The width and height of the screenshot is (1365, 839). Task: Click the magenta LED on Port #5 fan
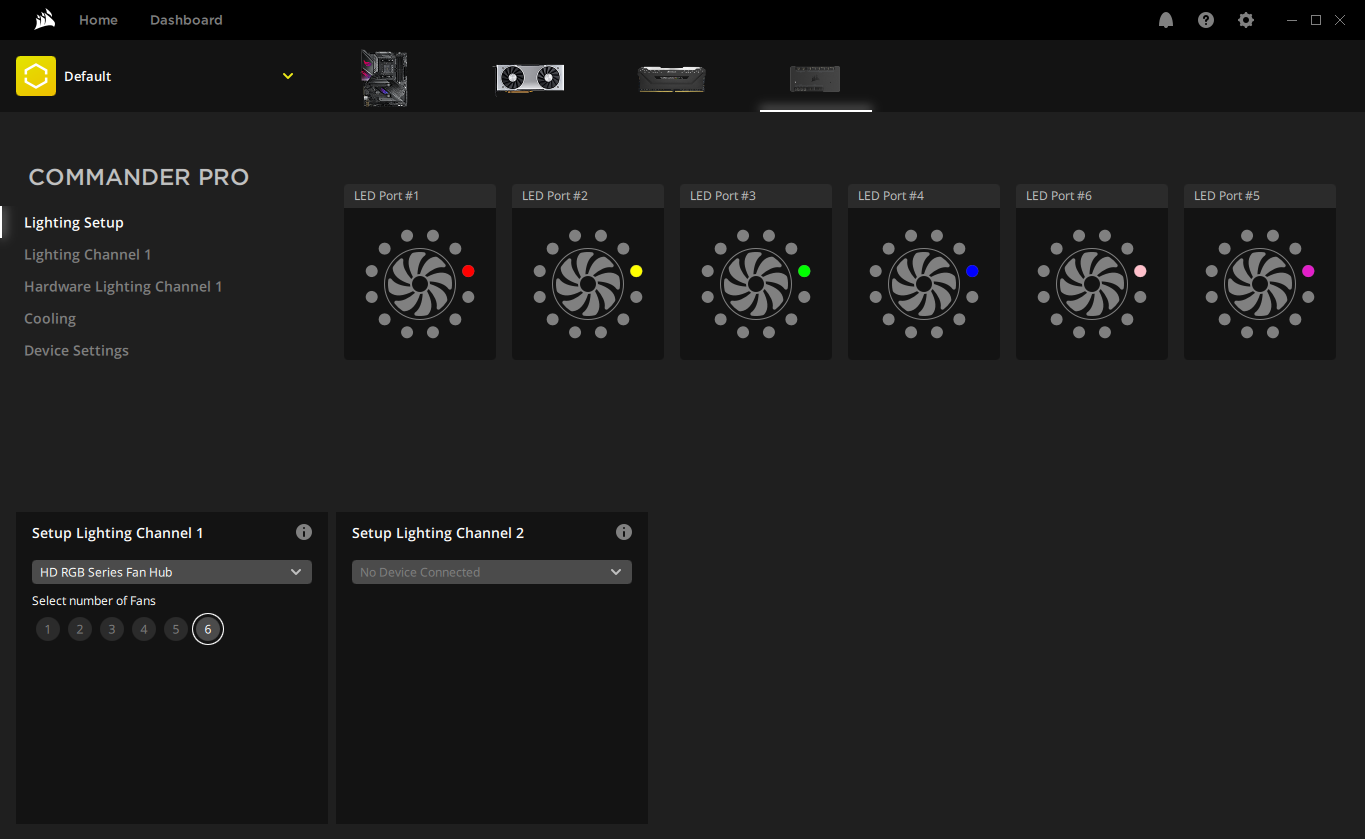click(x=1308, y=271)
